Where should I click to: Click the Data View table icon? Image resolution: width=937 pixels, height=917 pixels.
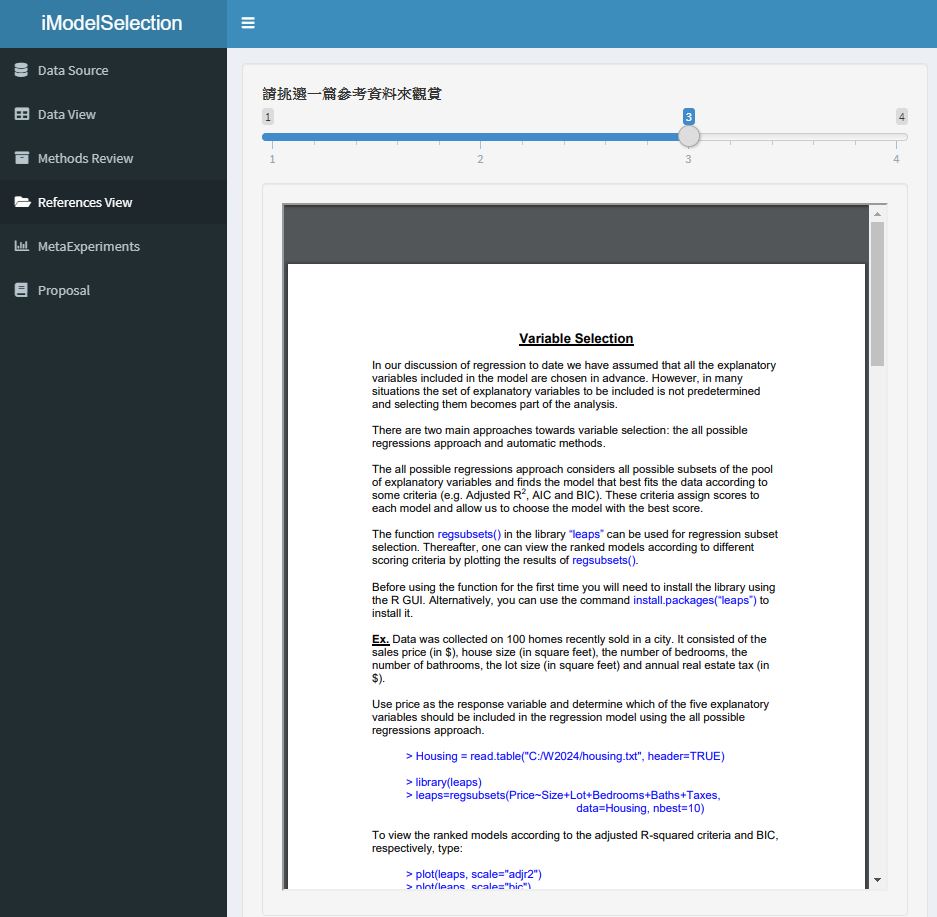(22, 114)
